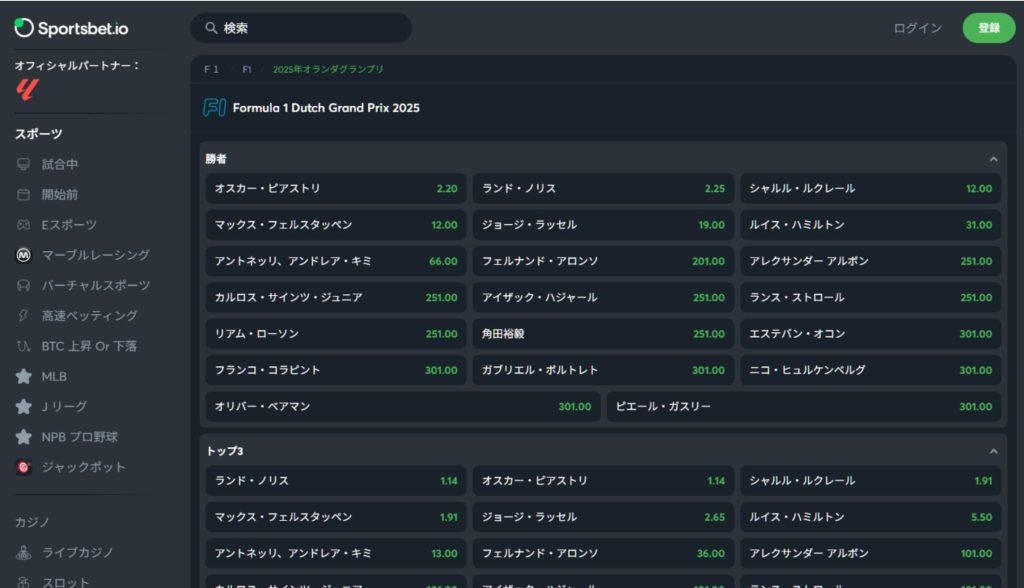Image resolution: width=1024 pixels, height=588 pixels.
Task: Select ピエール・ガスリー winner 301.00
Action: (x=804, y=406)
